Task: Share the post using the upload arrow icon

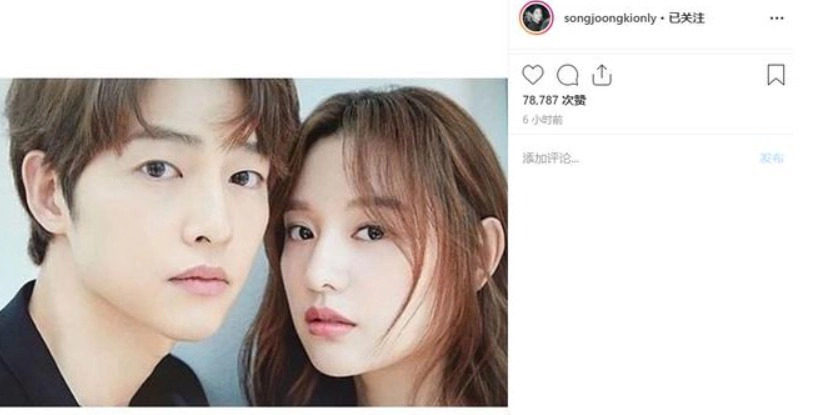Action: coord(601,75)
